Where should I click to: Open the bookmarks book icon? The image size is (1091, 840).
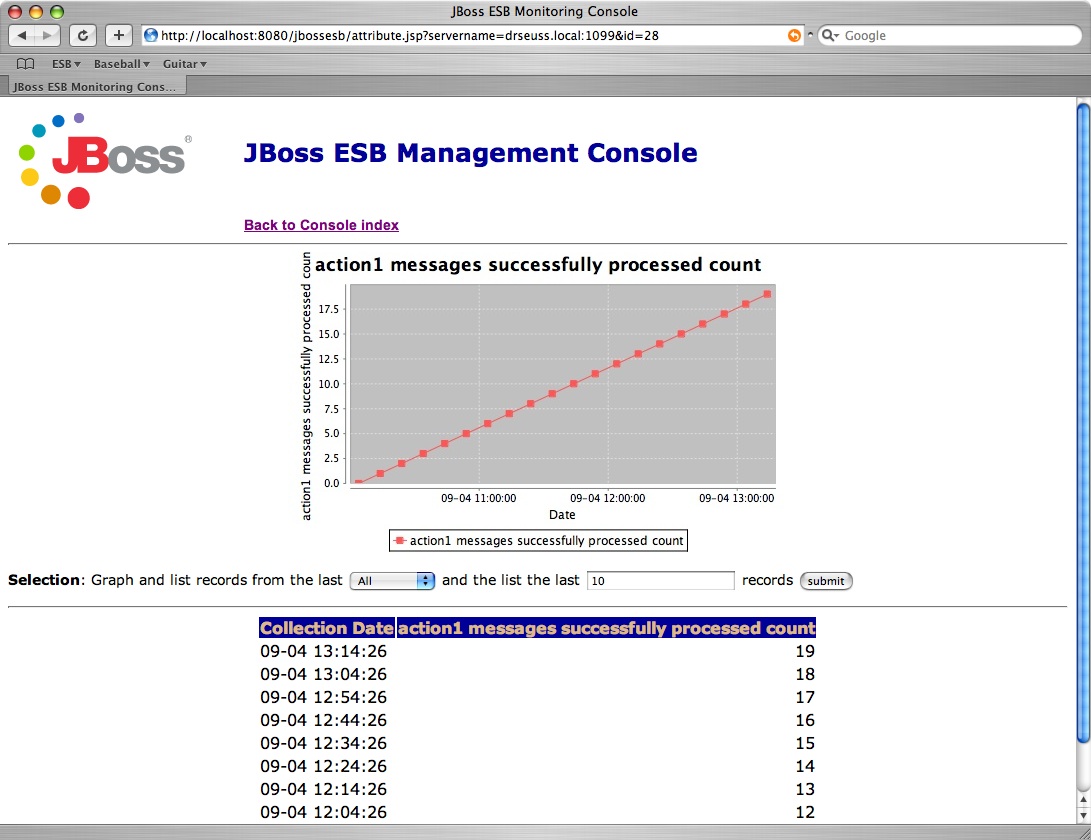click(x=26, y=64)
